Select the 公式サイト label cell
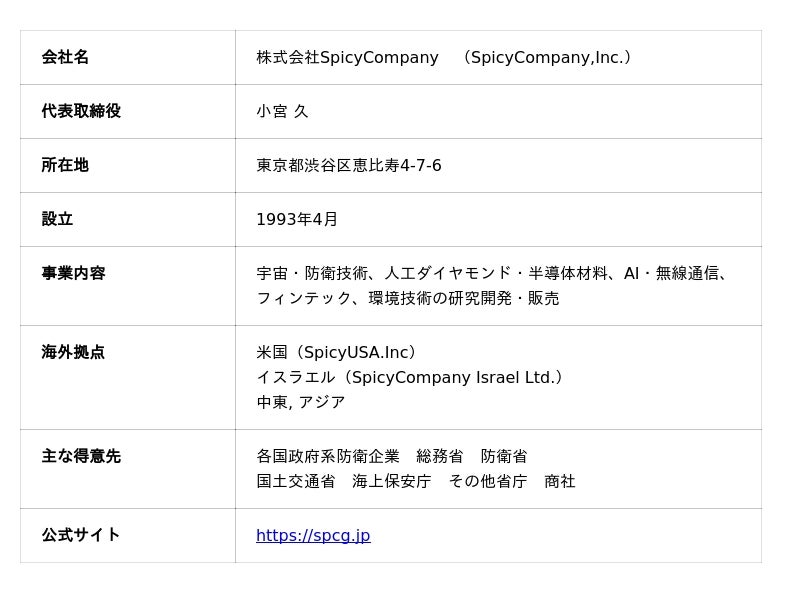The height and width of the screenshot is (593, 800). click(81, 536)
